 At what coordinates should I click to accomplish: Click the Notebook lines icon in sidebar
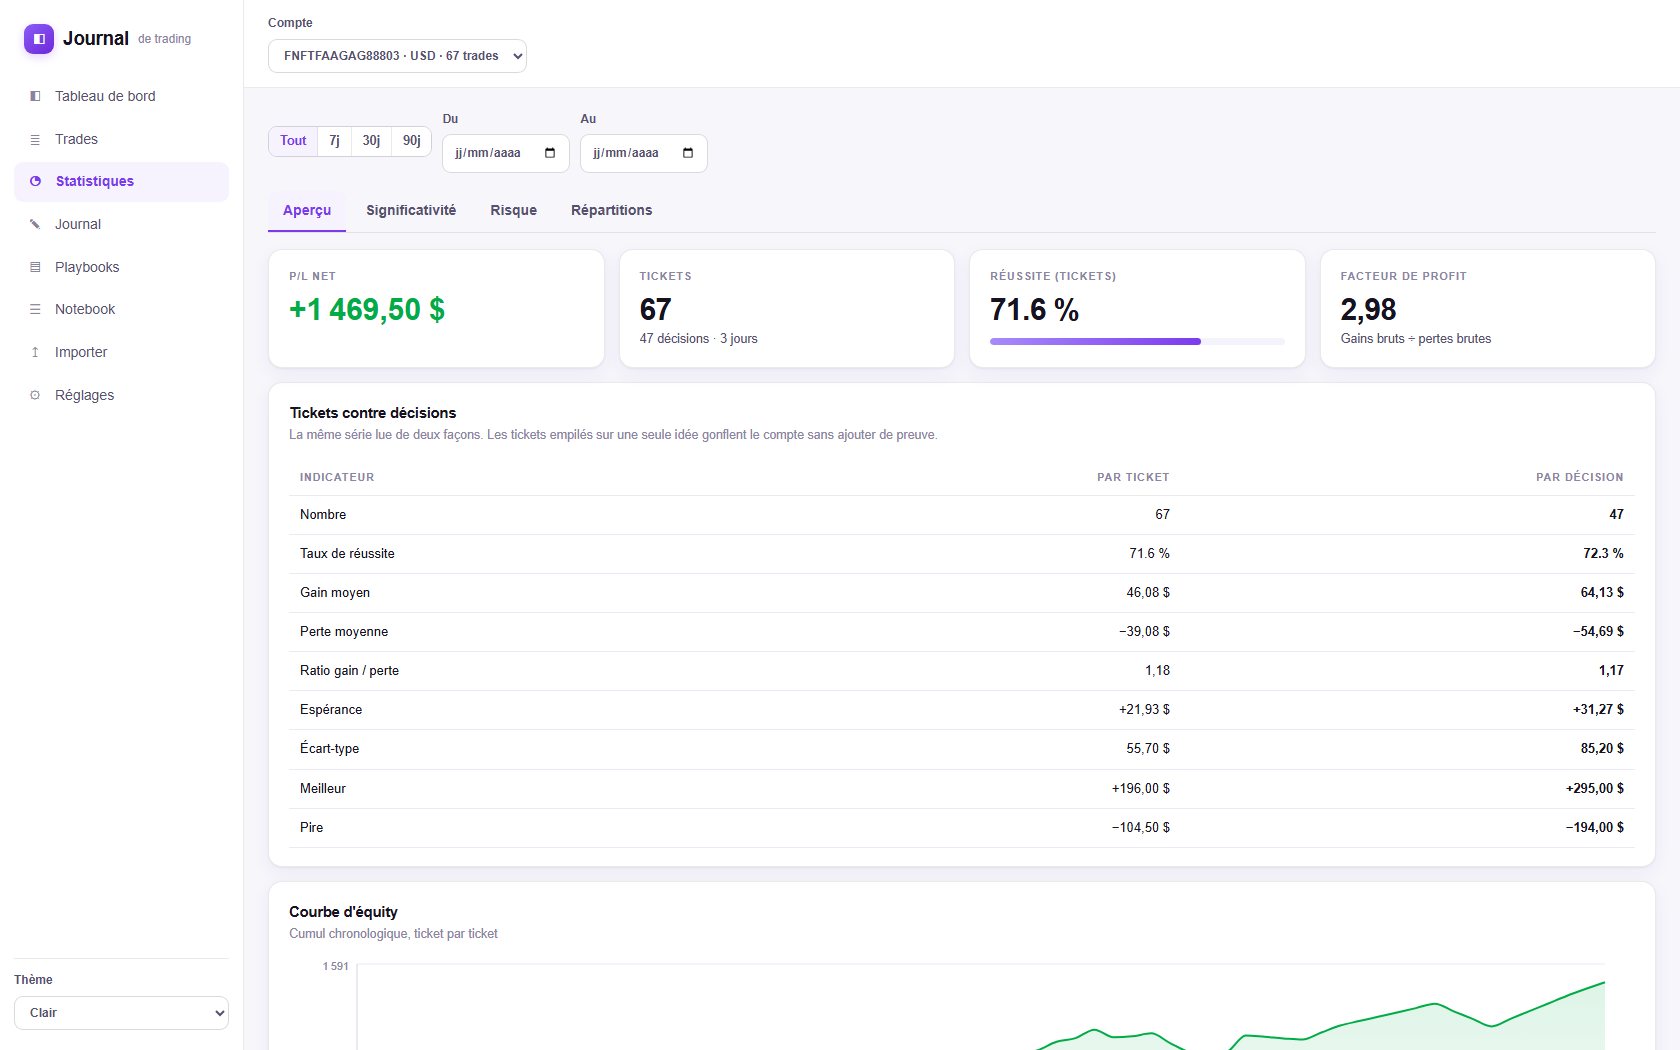point(35,309)
